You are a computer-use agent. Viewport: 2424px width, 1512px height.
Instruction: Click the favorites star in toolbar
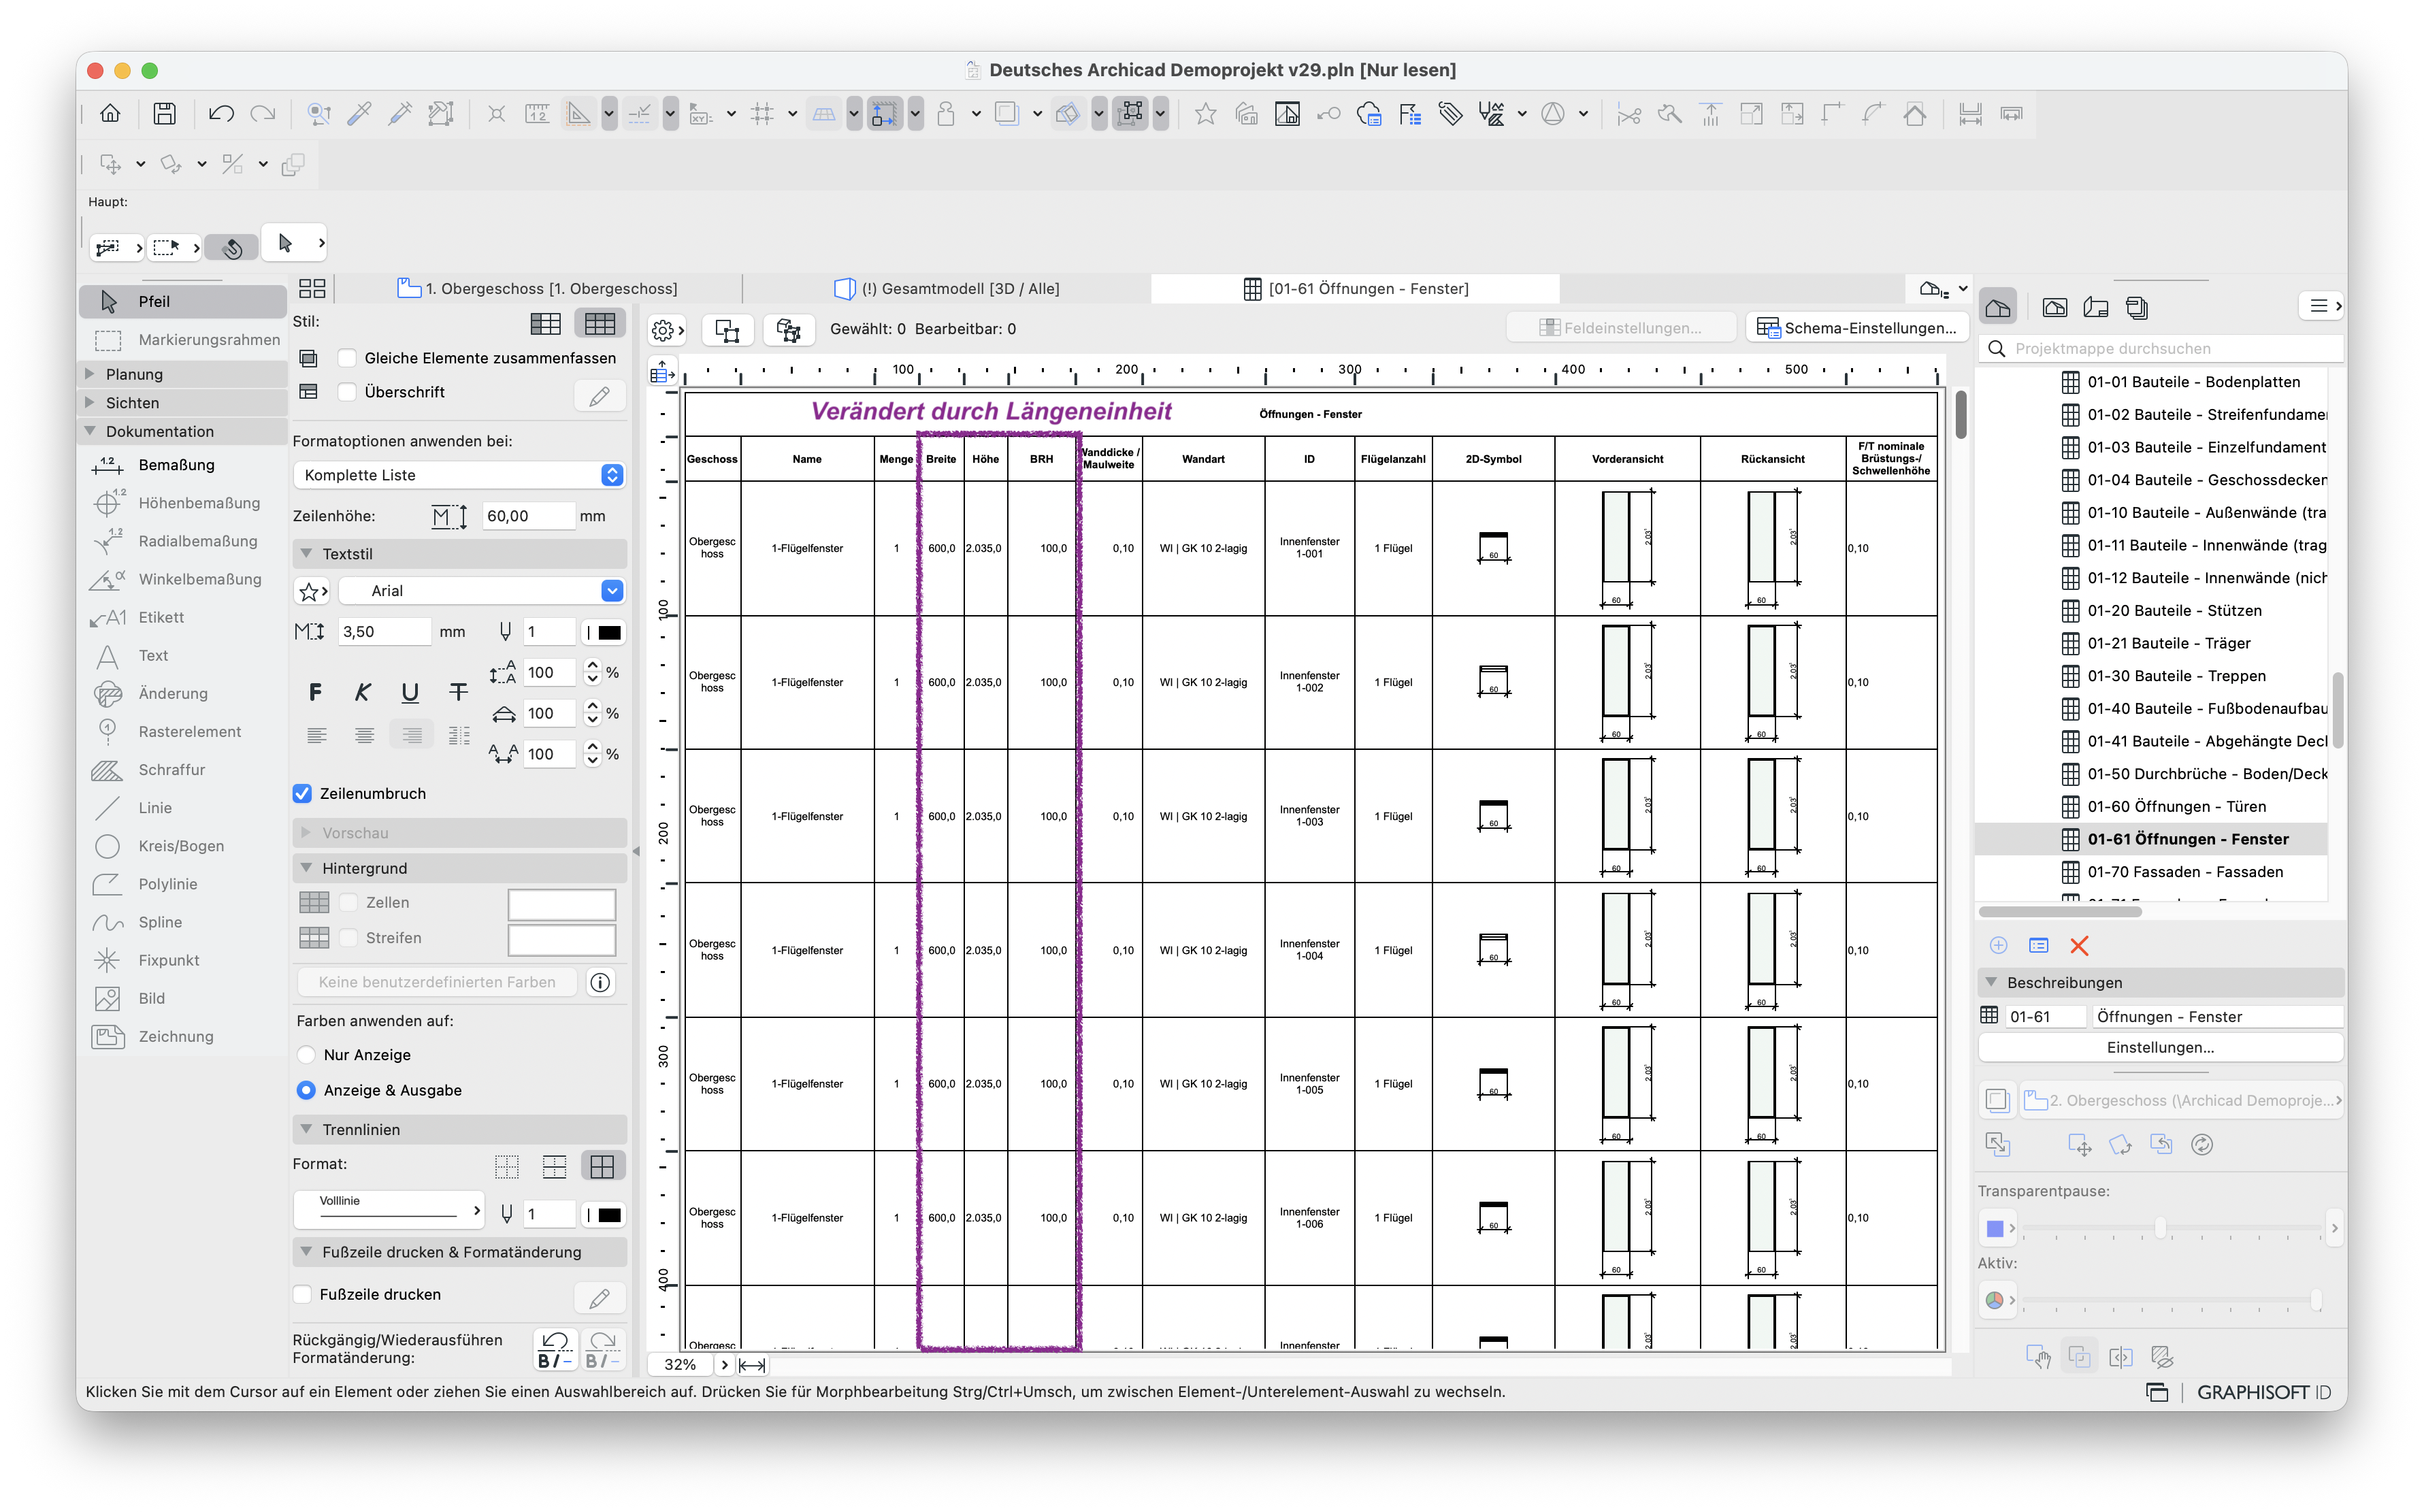1205,114
